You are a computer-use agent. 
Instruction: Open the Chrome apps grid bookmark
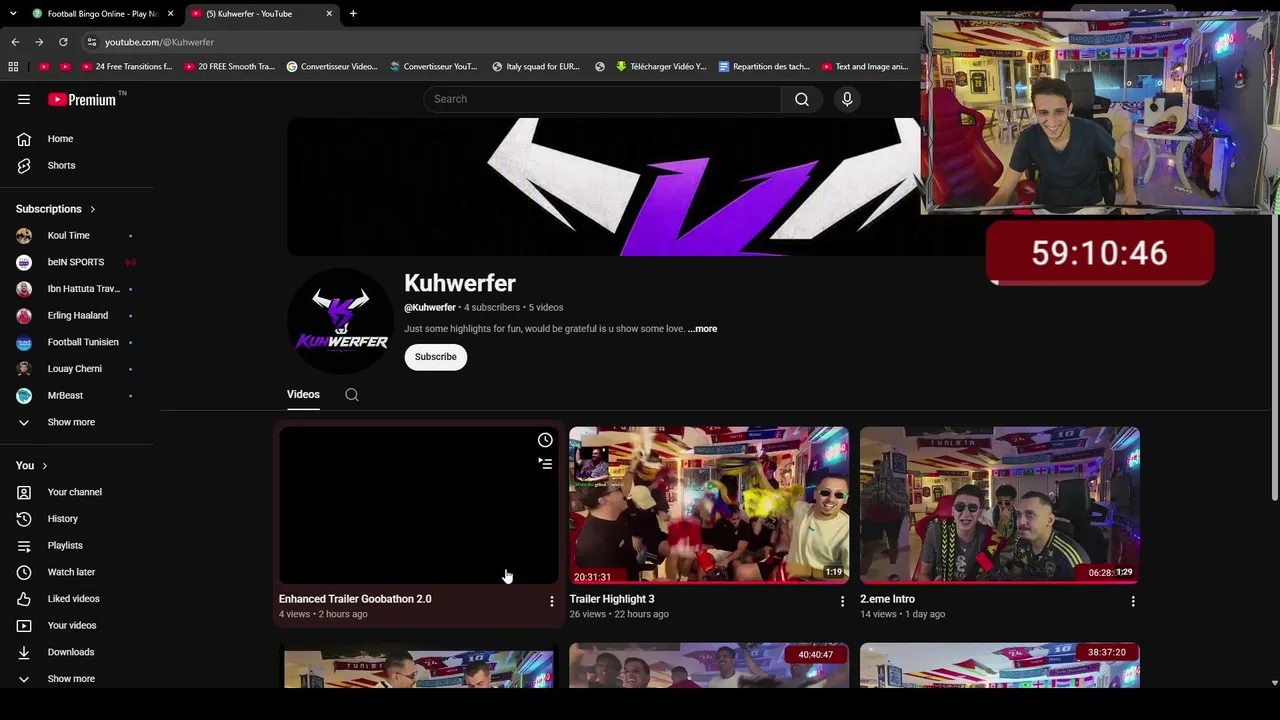[13, 67]
